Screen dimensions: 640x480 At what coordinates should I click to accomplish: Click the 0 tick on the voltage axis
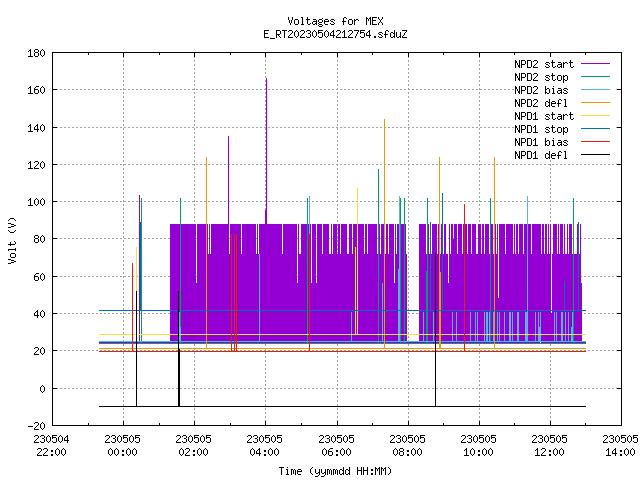(x=42, y=389)
